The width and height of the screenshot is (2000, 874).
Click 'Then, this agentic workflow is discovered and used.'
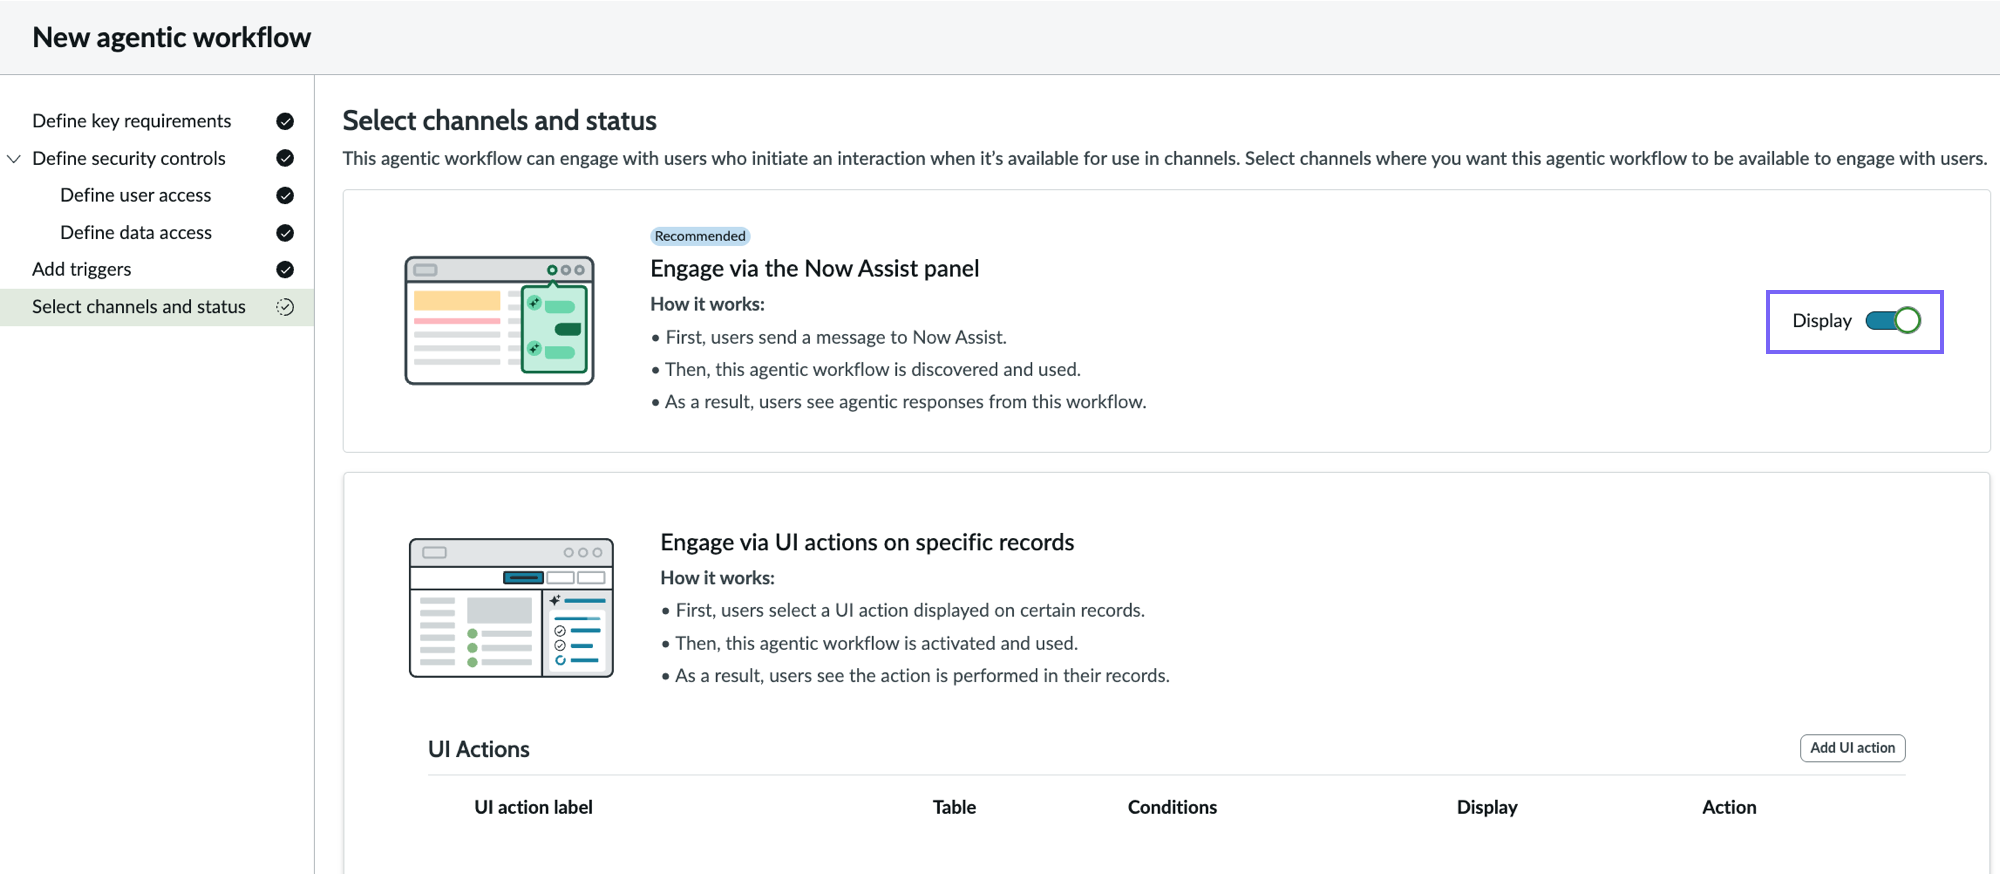coord(873,369)
